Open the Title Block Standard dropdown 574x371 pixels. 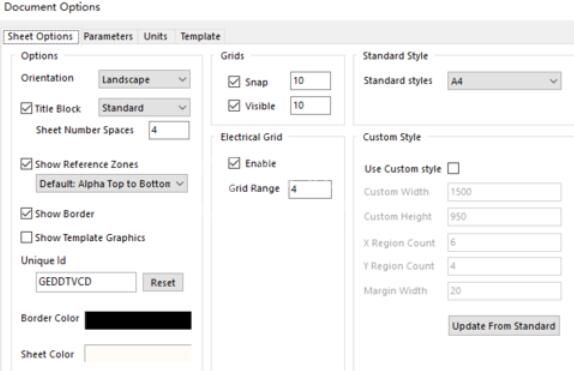(144, 108)
